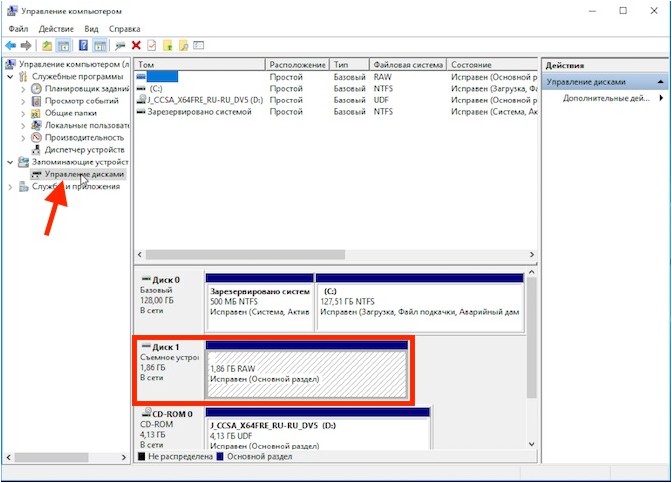The image size is (672, 483).
Task: Select the (C:) volume row in list
Action: pos(336,89)
